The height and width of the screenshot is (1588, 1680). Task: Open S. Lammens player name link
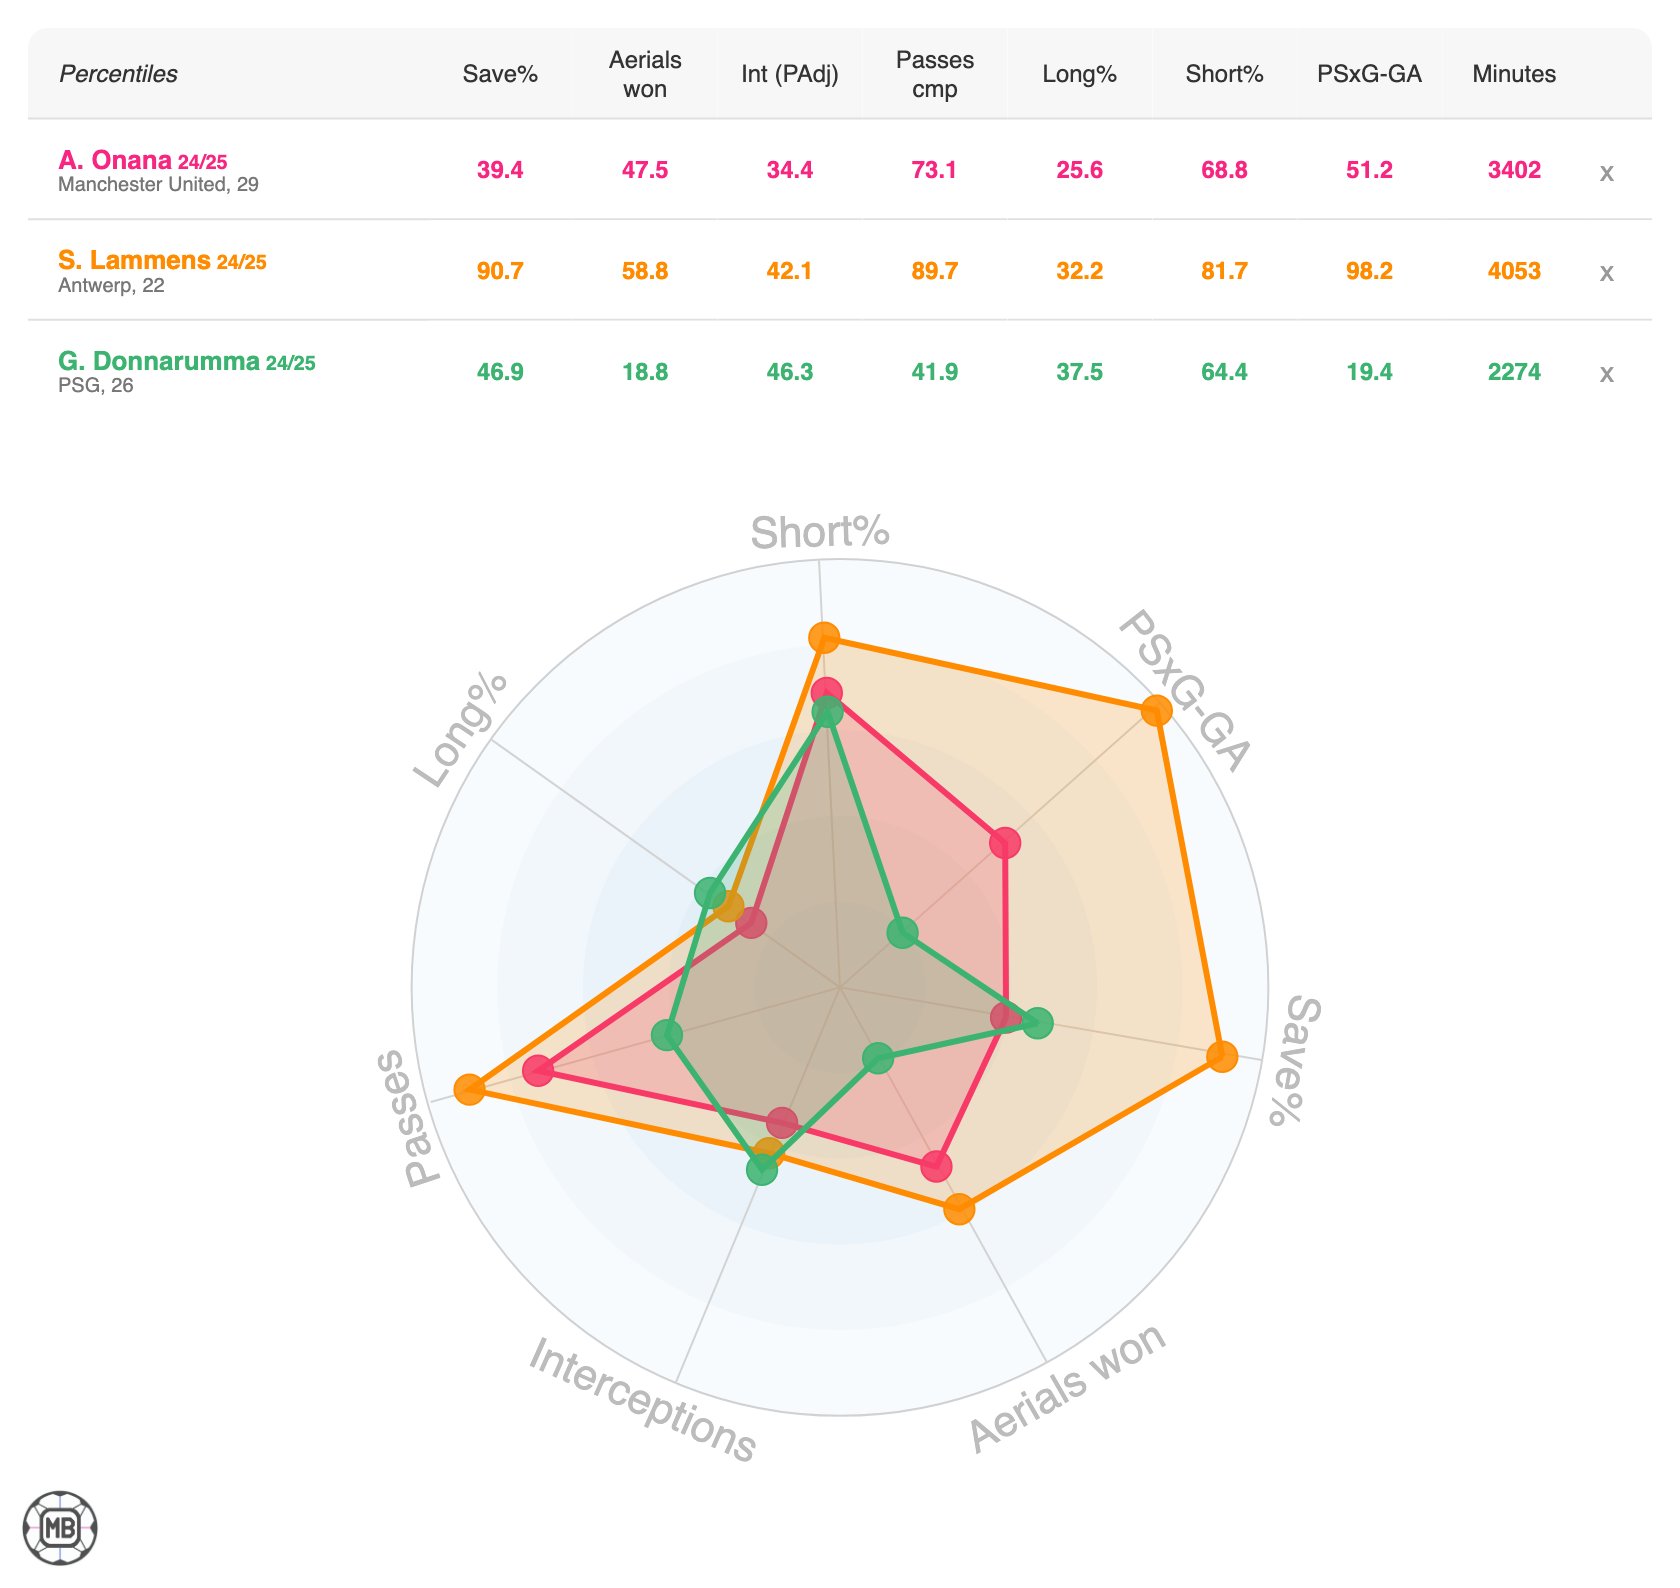[x=134, y=260]
